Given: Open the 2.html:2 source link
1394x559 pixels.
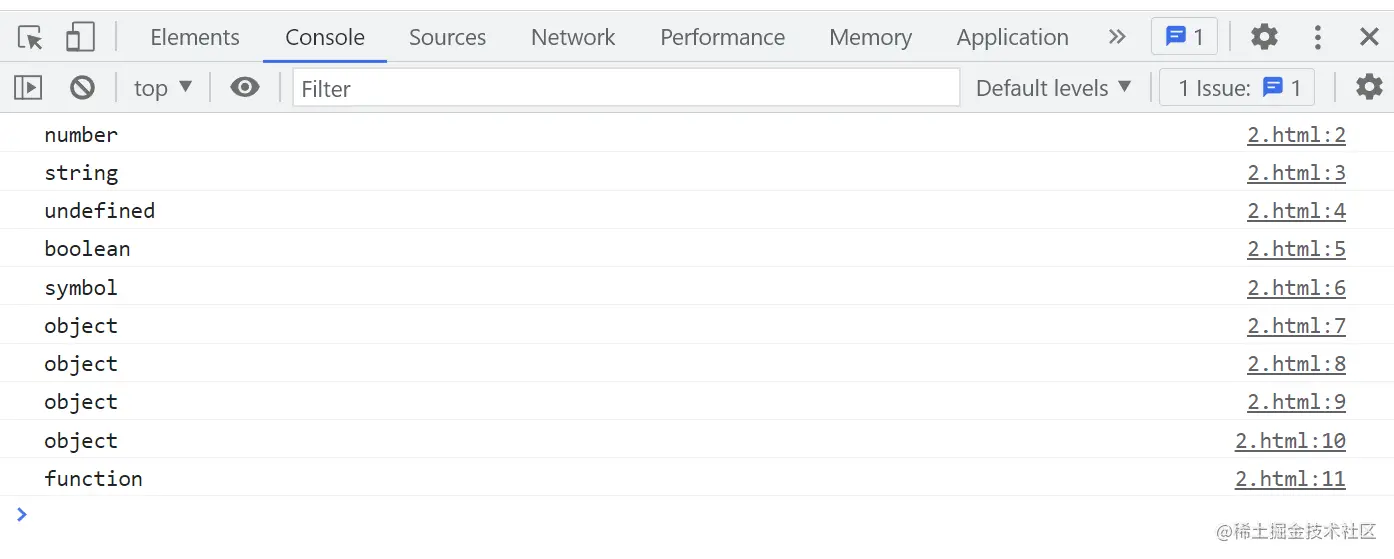Looking at the screenshot, I should pos(1296,135).
